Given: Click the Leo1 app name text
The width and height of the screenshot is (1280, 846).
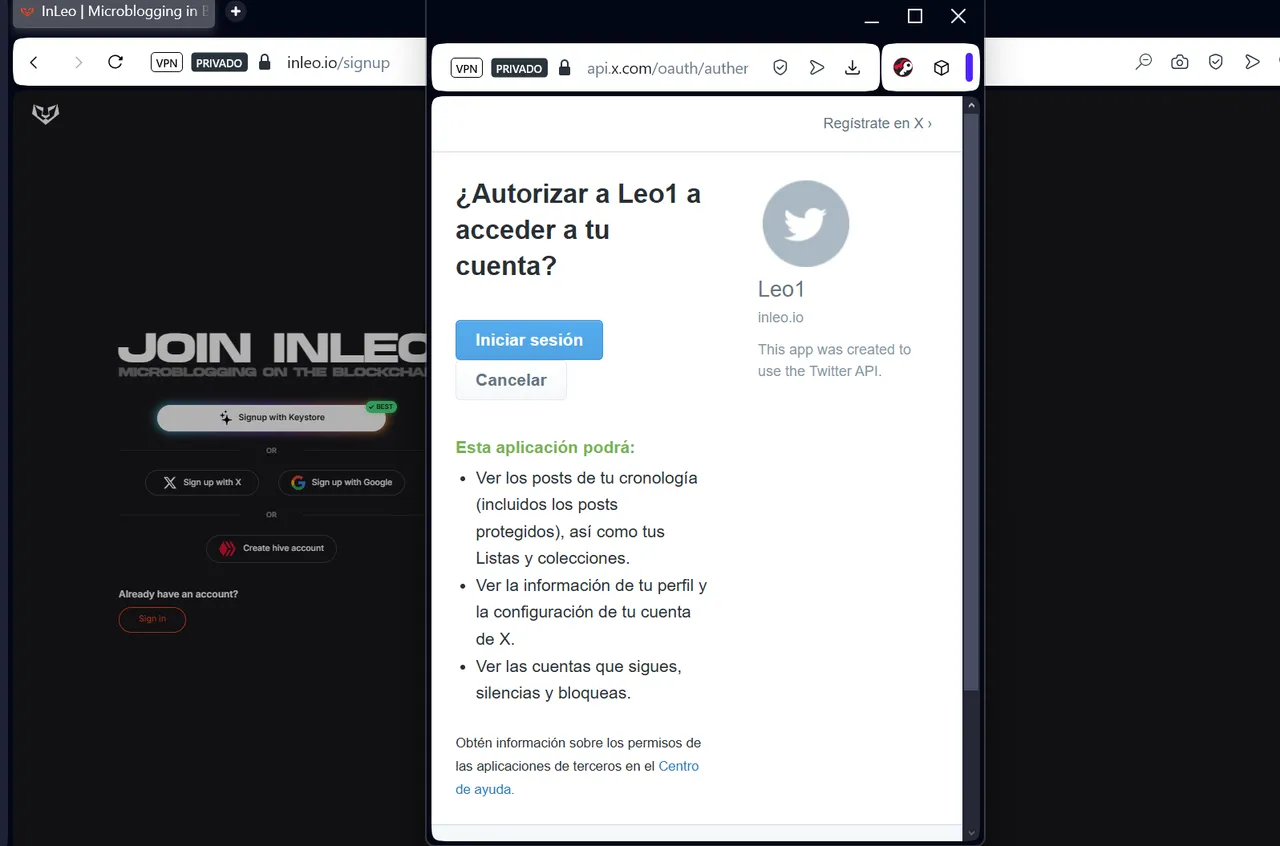Looking at the screenshot, I should click(x=781, y=289).
